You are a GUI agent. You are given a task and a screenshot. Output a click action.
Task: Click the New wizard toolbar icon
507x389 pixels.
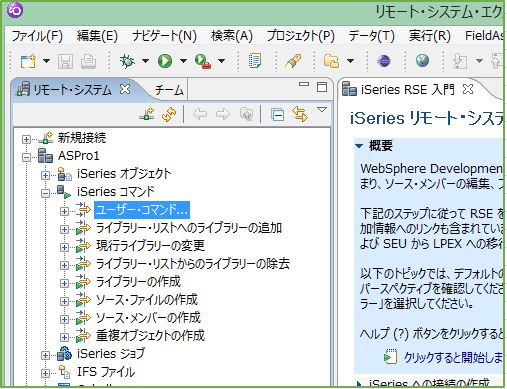[28, 61]
